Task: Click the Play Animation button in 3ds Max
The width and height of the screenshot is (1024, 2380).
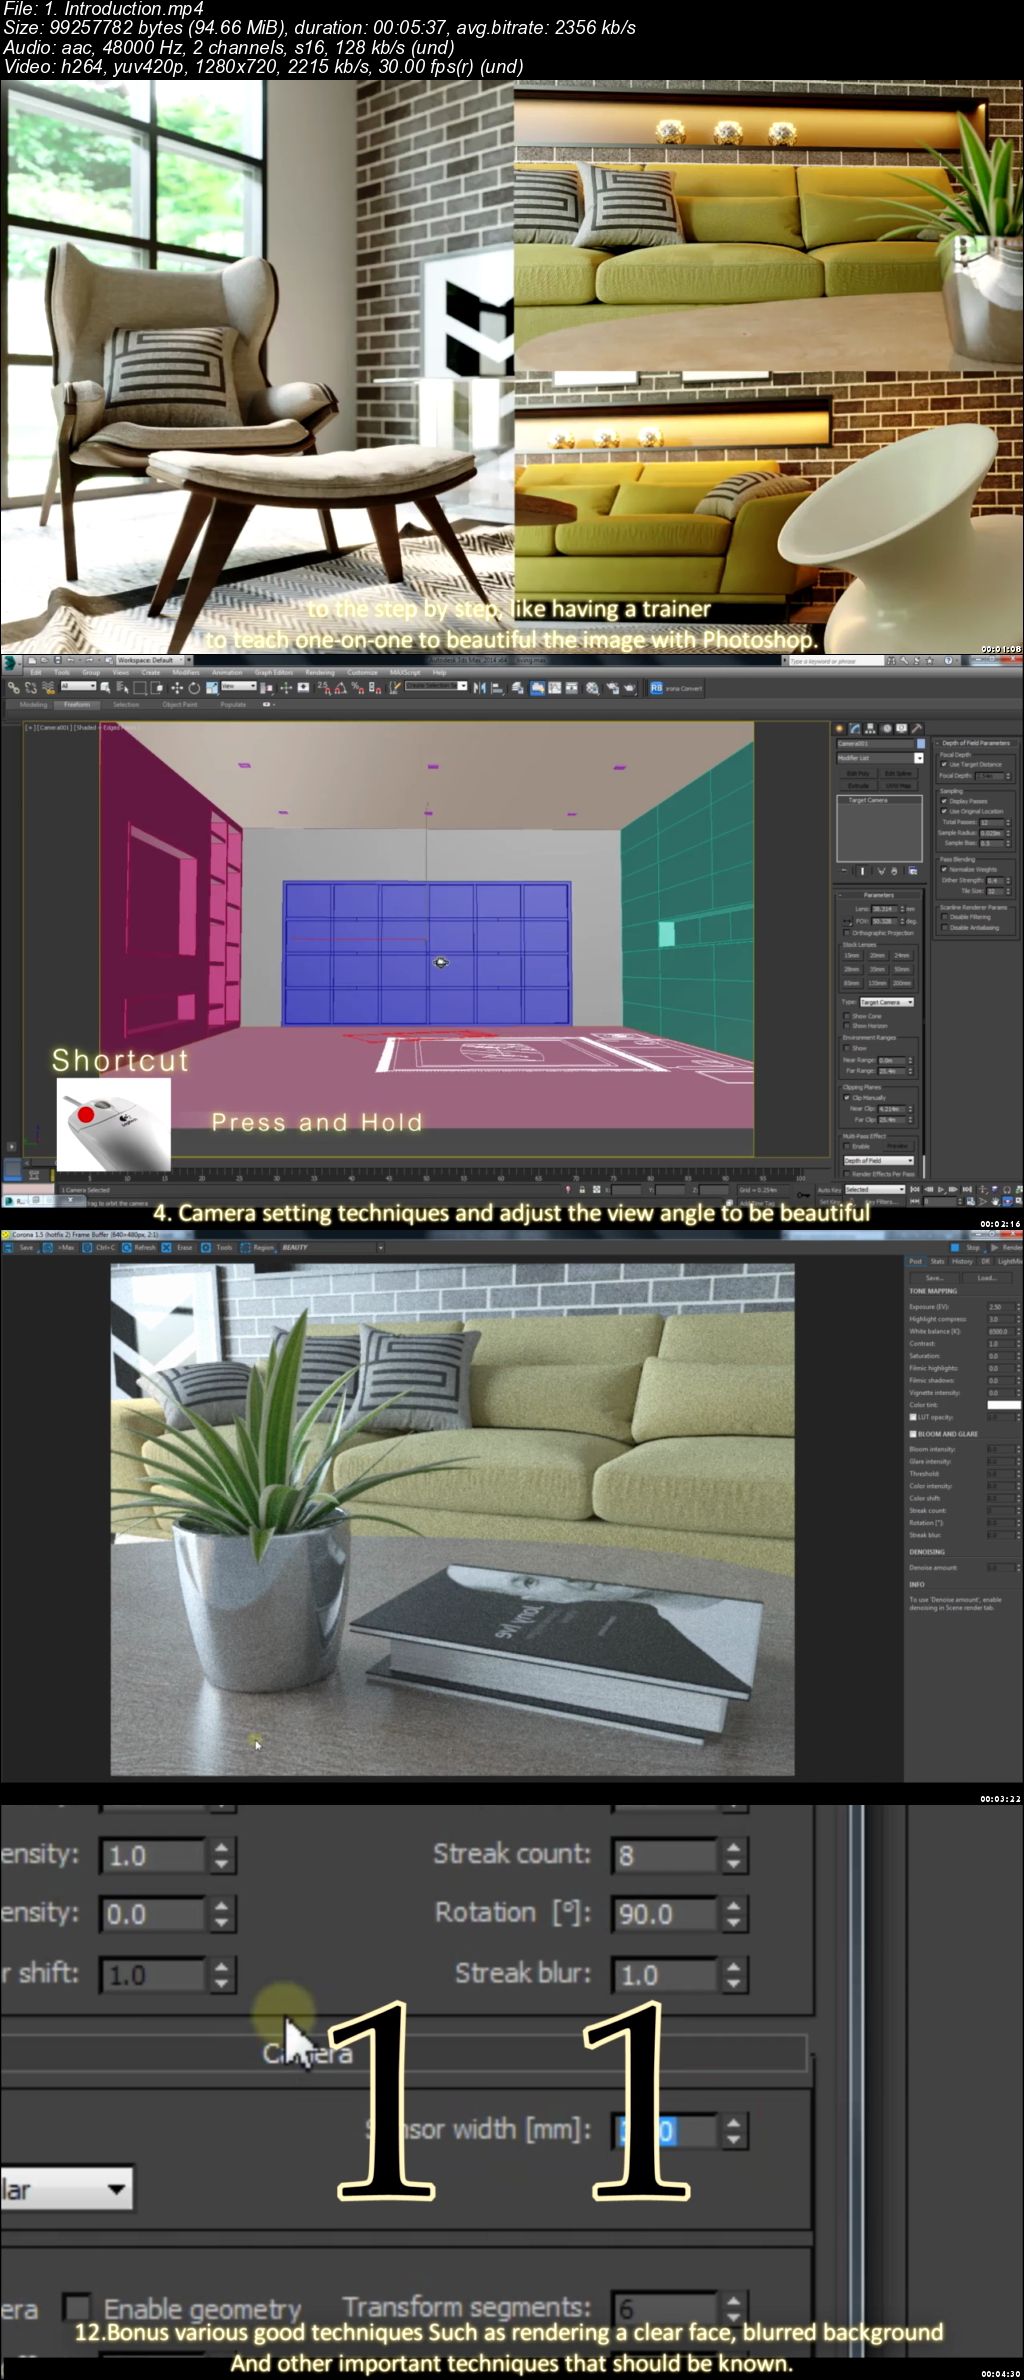Action: [941, 1189]
